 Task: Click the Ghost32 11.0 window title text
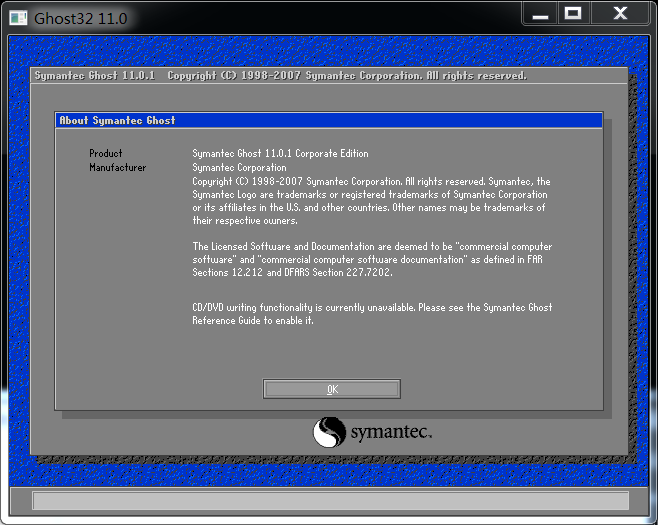[x=80, y=18]
